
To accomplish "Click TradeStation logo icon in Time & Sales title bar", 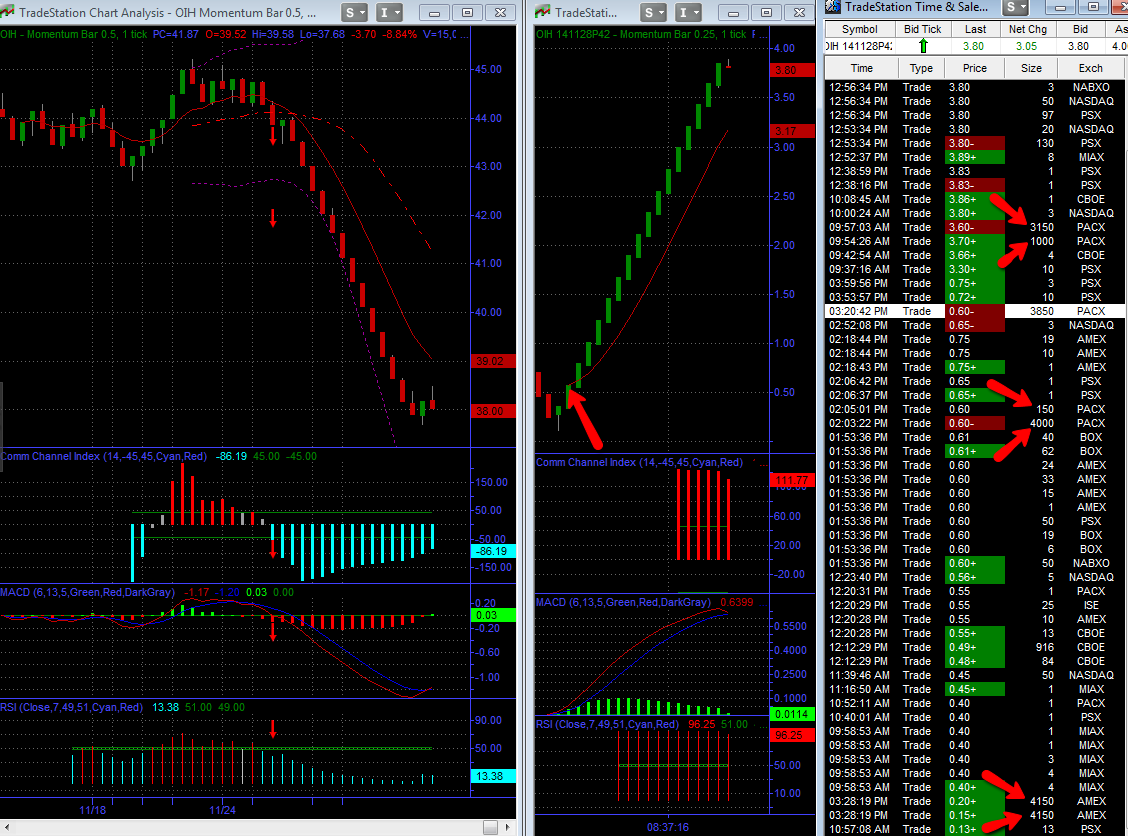I will coord(832,6).
